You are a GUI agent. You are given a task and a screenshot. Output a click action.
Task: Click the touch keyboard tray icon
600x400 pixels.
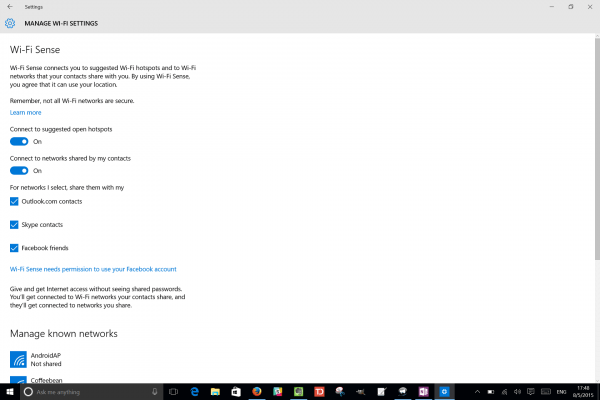point(546,392)
